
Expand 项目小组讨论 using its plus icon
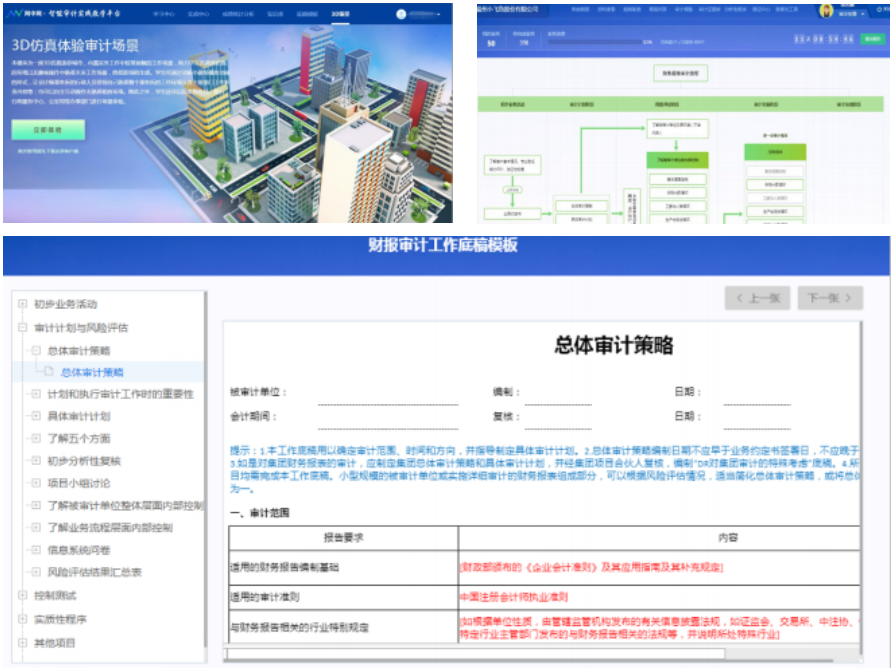click(x=36, y=483)
